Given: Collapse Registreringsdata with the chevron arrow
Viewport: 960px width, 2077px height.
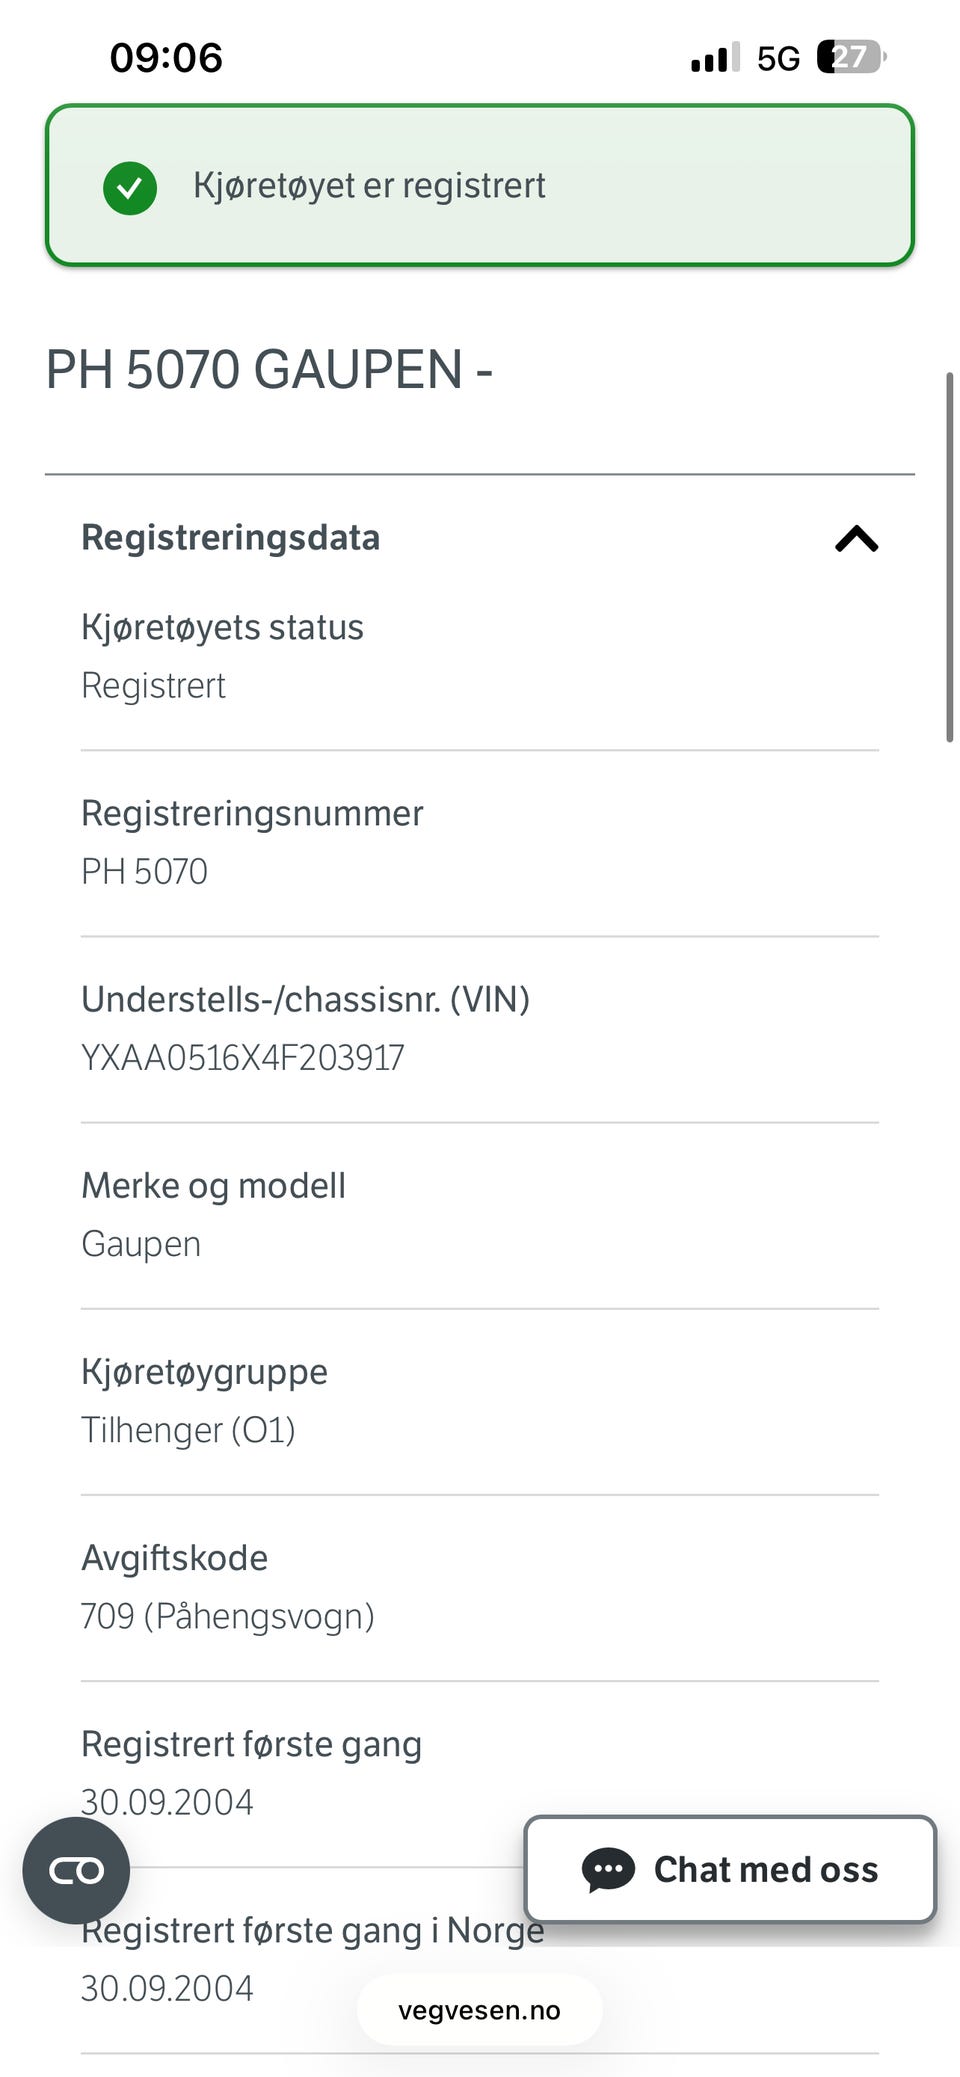Looking at the screenshot, I should pyautogui.click(x=857, y=539).
